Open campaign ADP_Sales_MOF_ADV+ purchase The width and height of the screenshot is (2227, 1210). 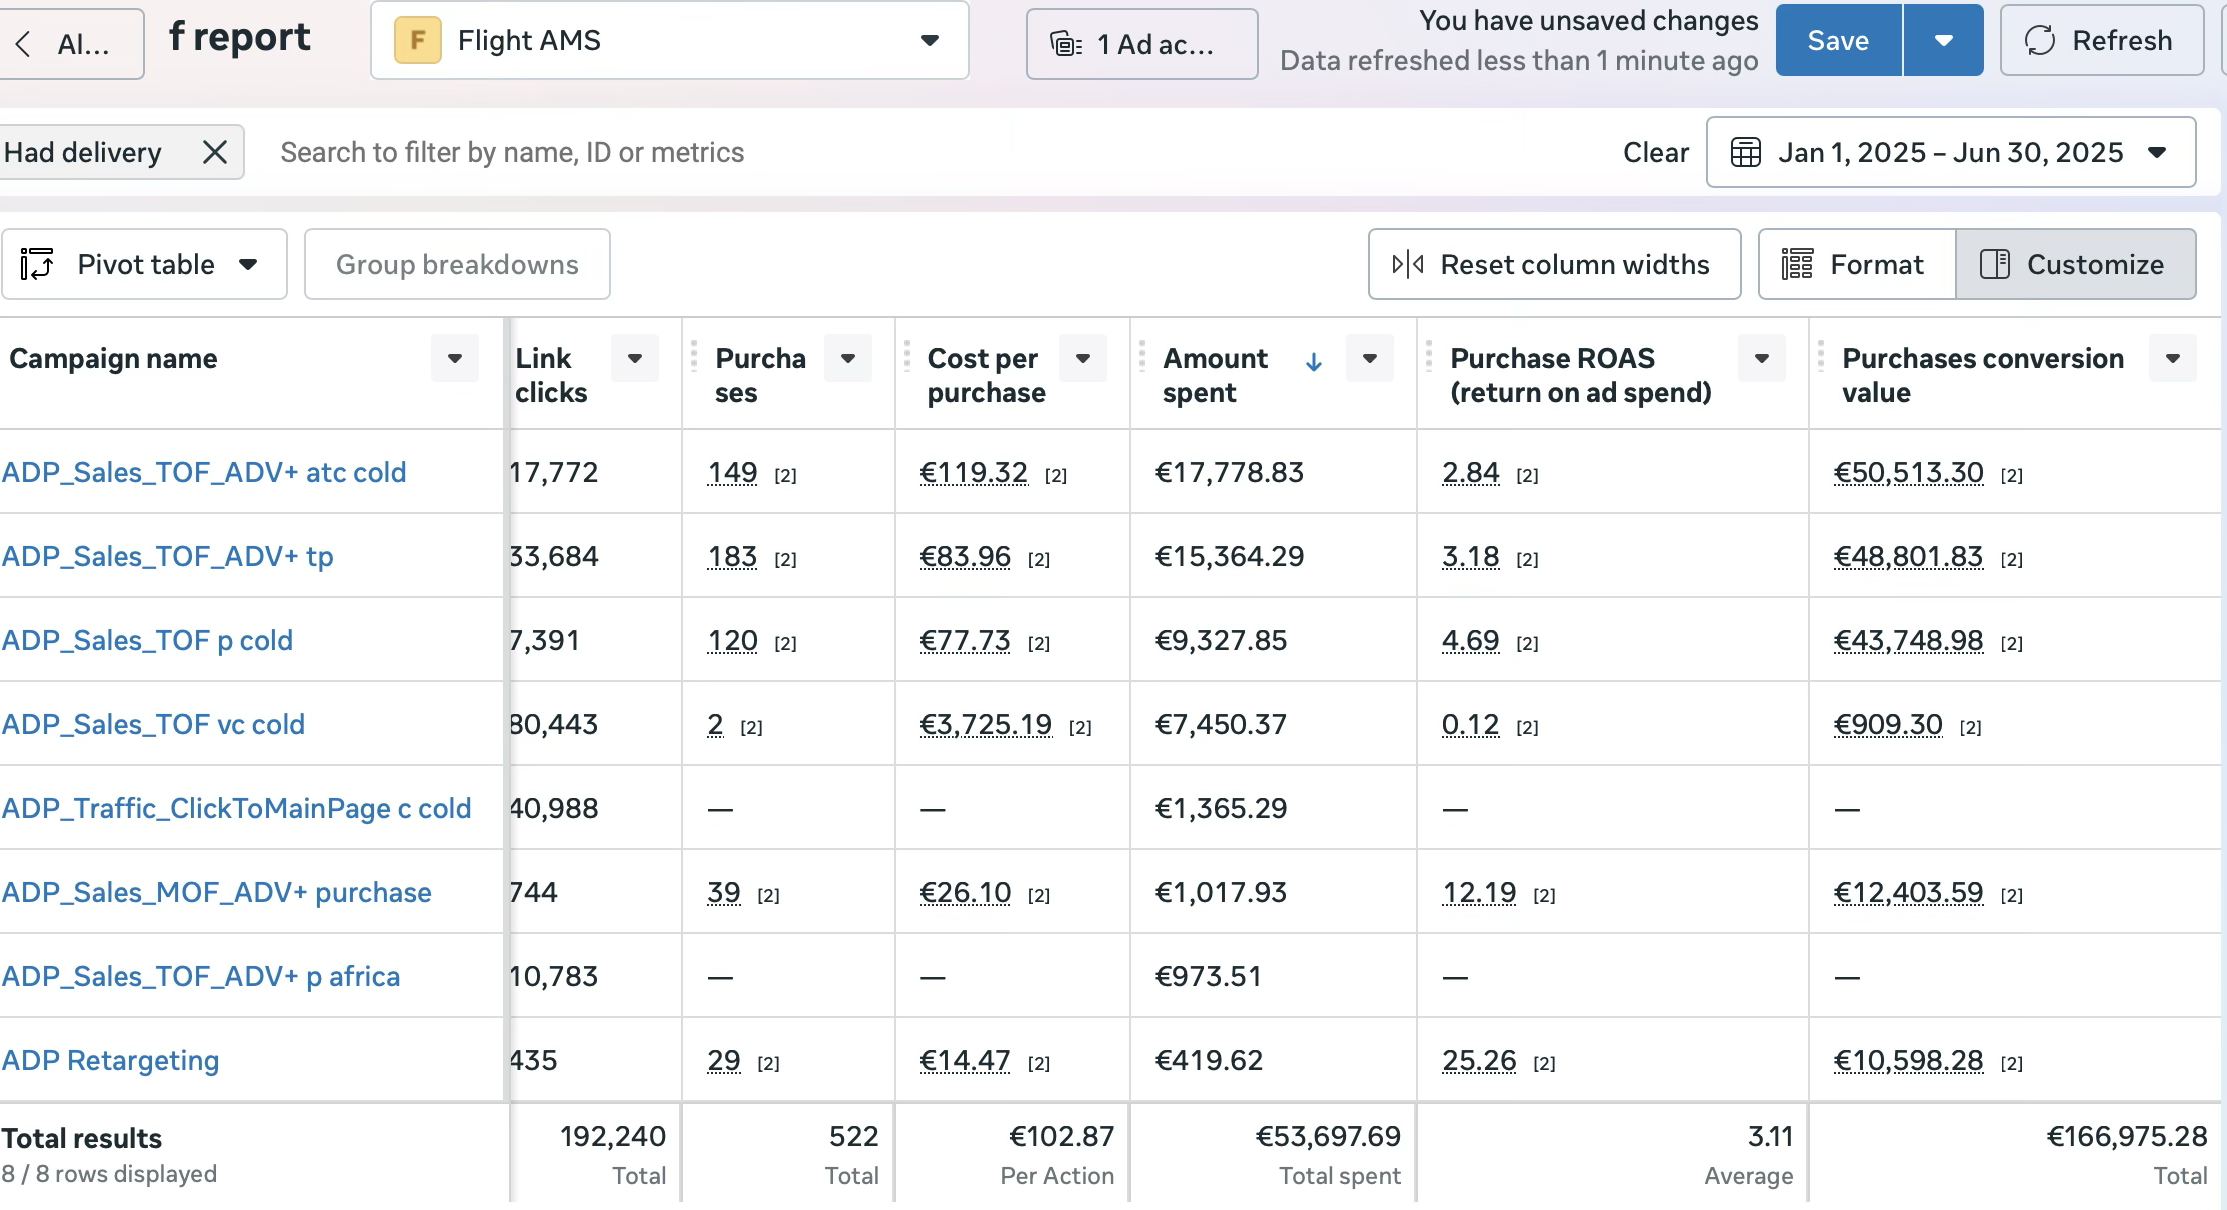(x=216, y=892)
